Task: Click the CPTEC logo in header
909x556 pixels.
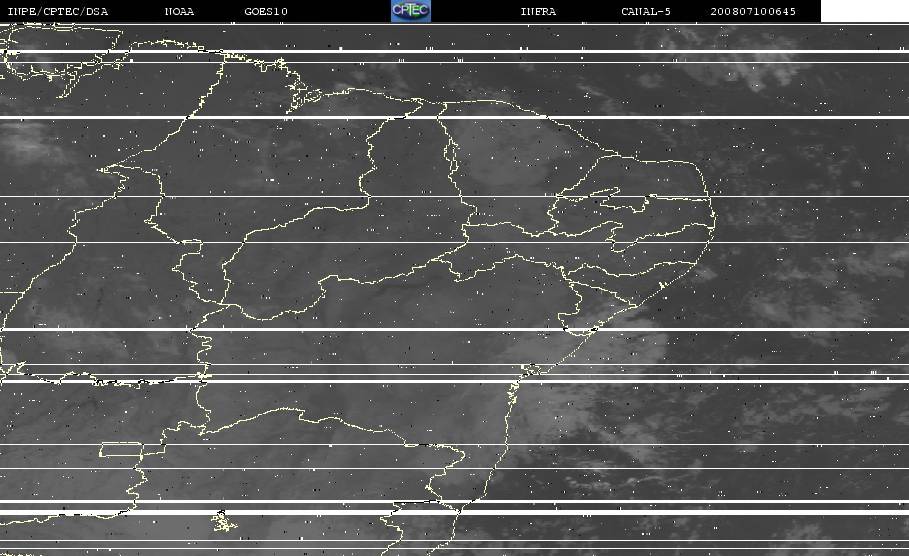Action: [x=410, y=11]
